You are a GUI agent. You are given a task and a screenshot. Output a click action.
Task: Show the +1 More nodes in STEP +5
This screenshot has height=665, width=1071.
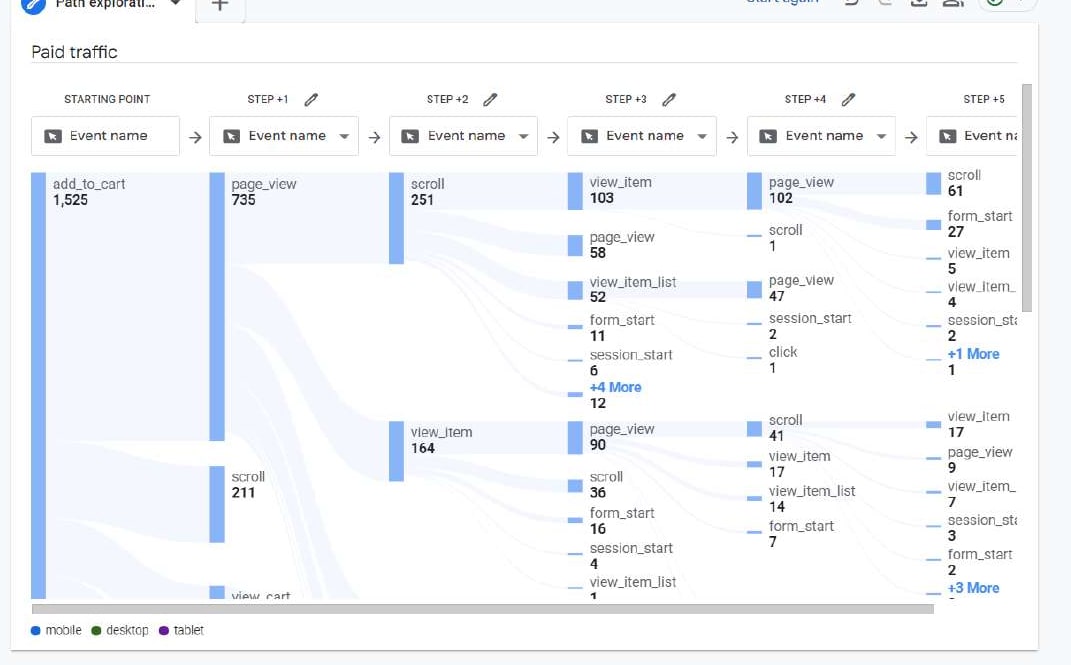coord(973,354)
